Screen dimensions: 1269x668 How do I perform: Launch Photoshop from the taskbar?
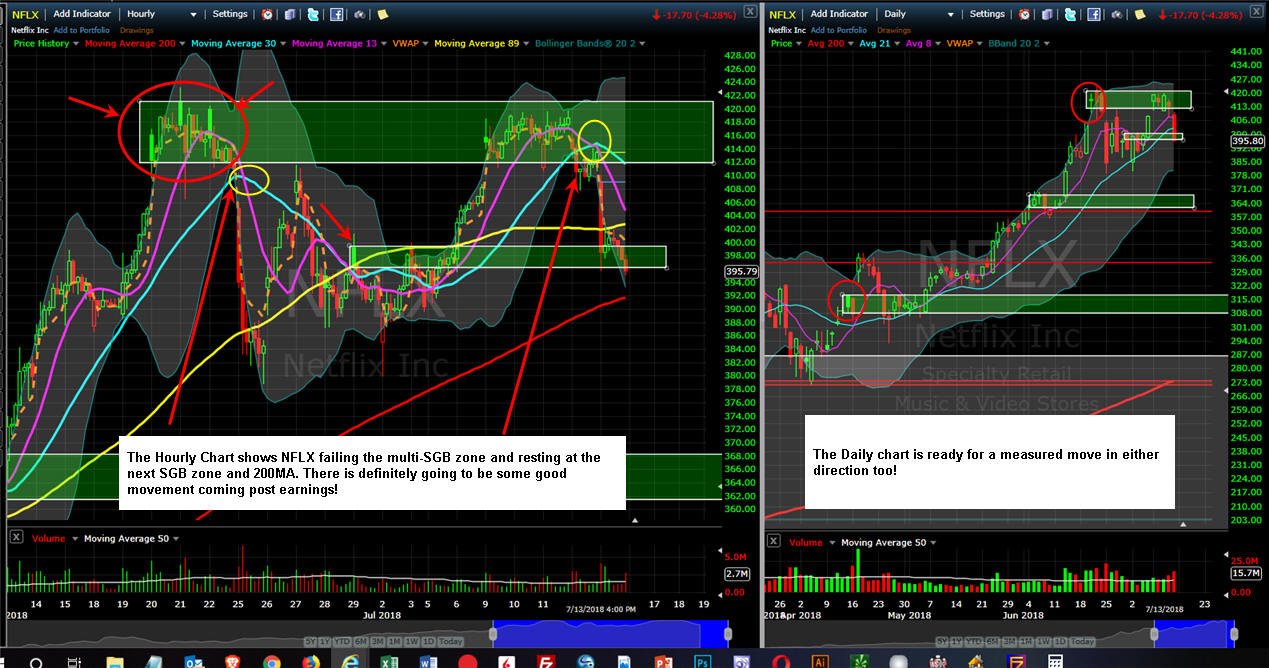pyautogui.click(x=702, y=661)
